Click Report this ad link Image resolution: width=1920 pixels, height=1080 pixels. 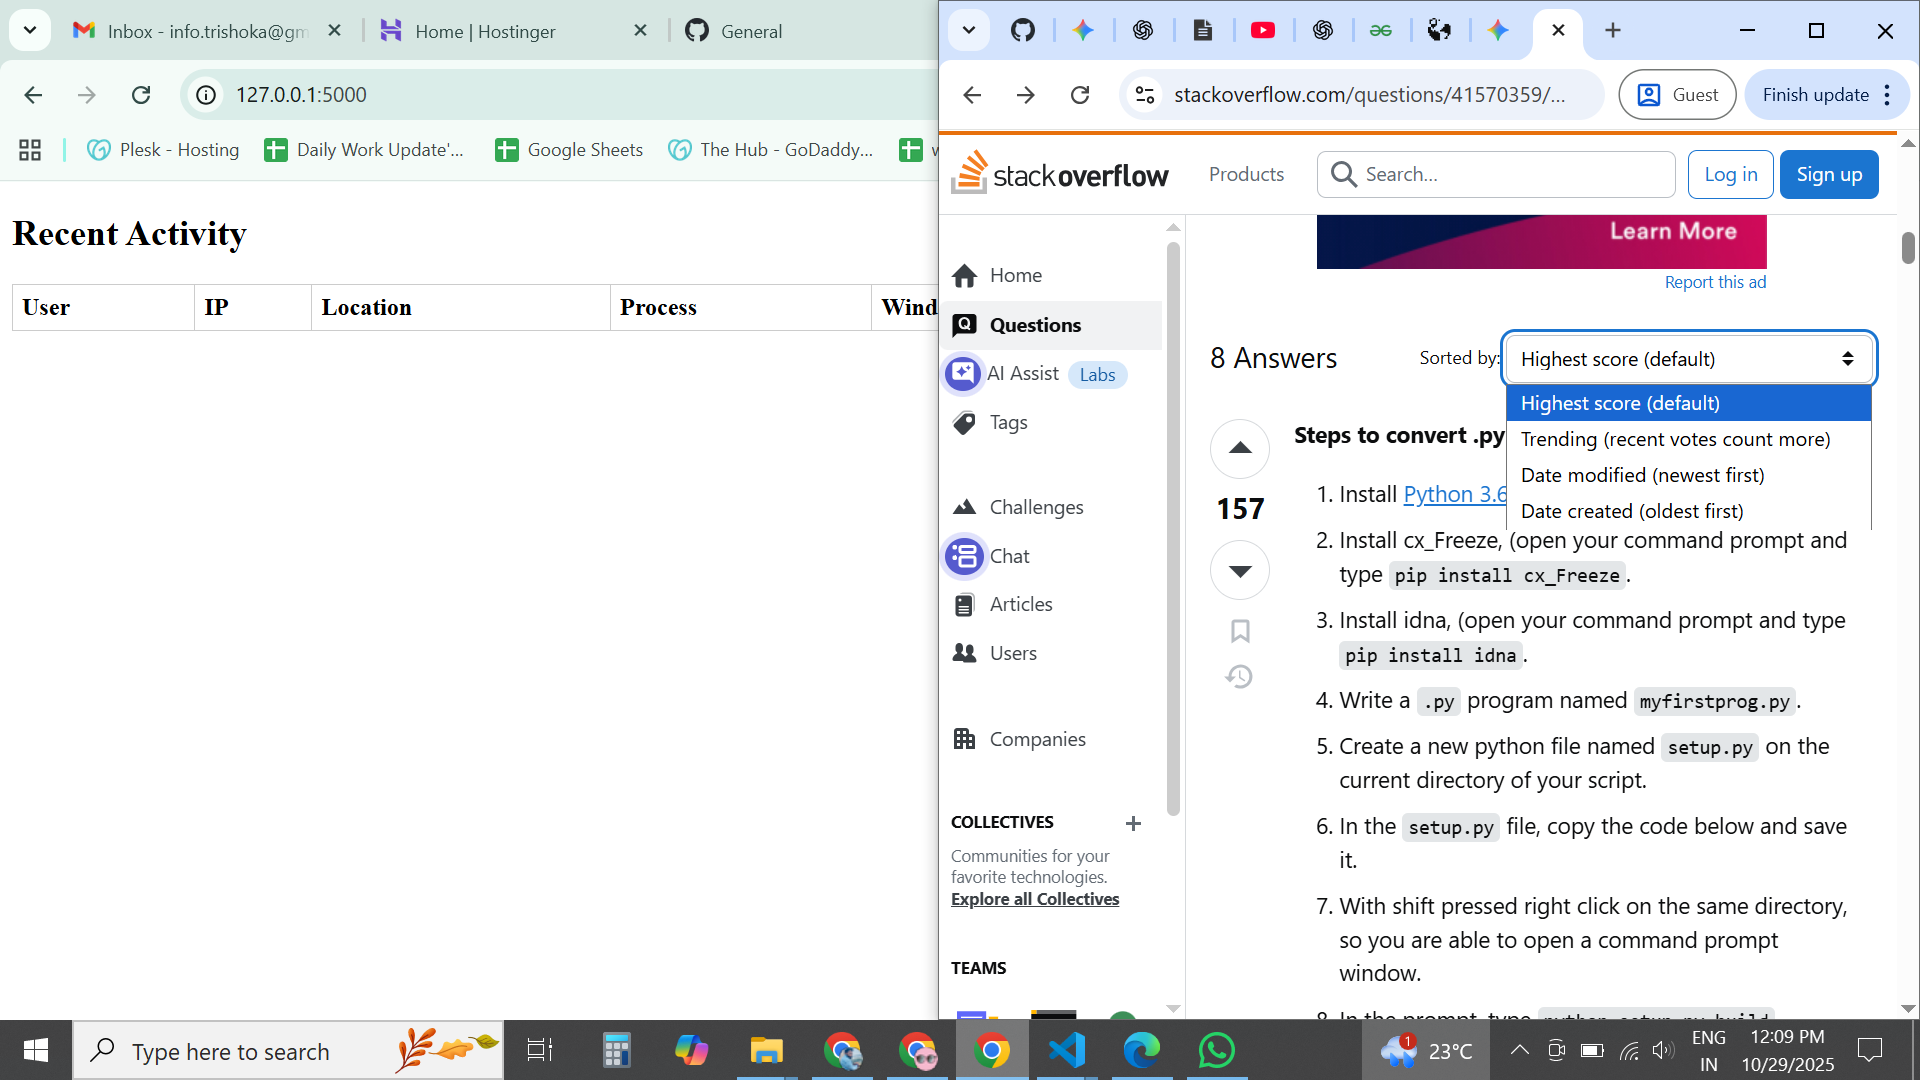pyautogui.click(x=1715, y=282)
